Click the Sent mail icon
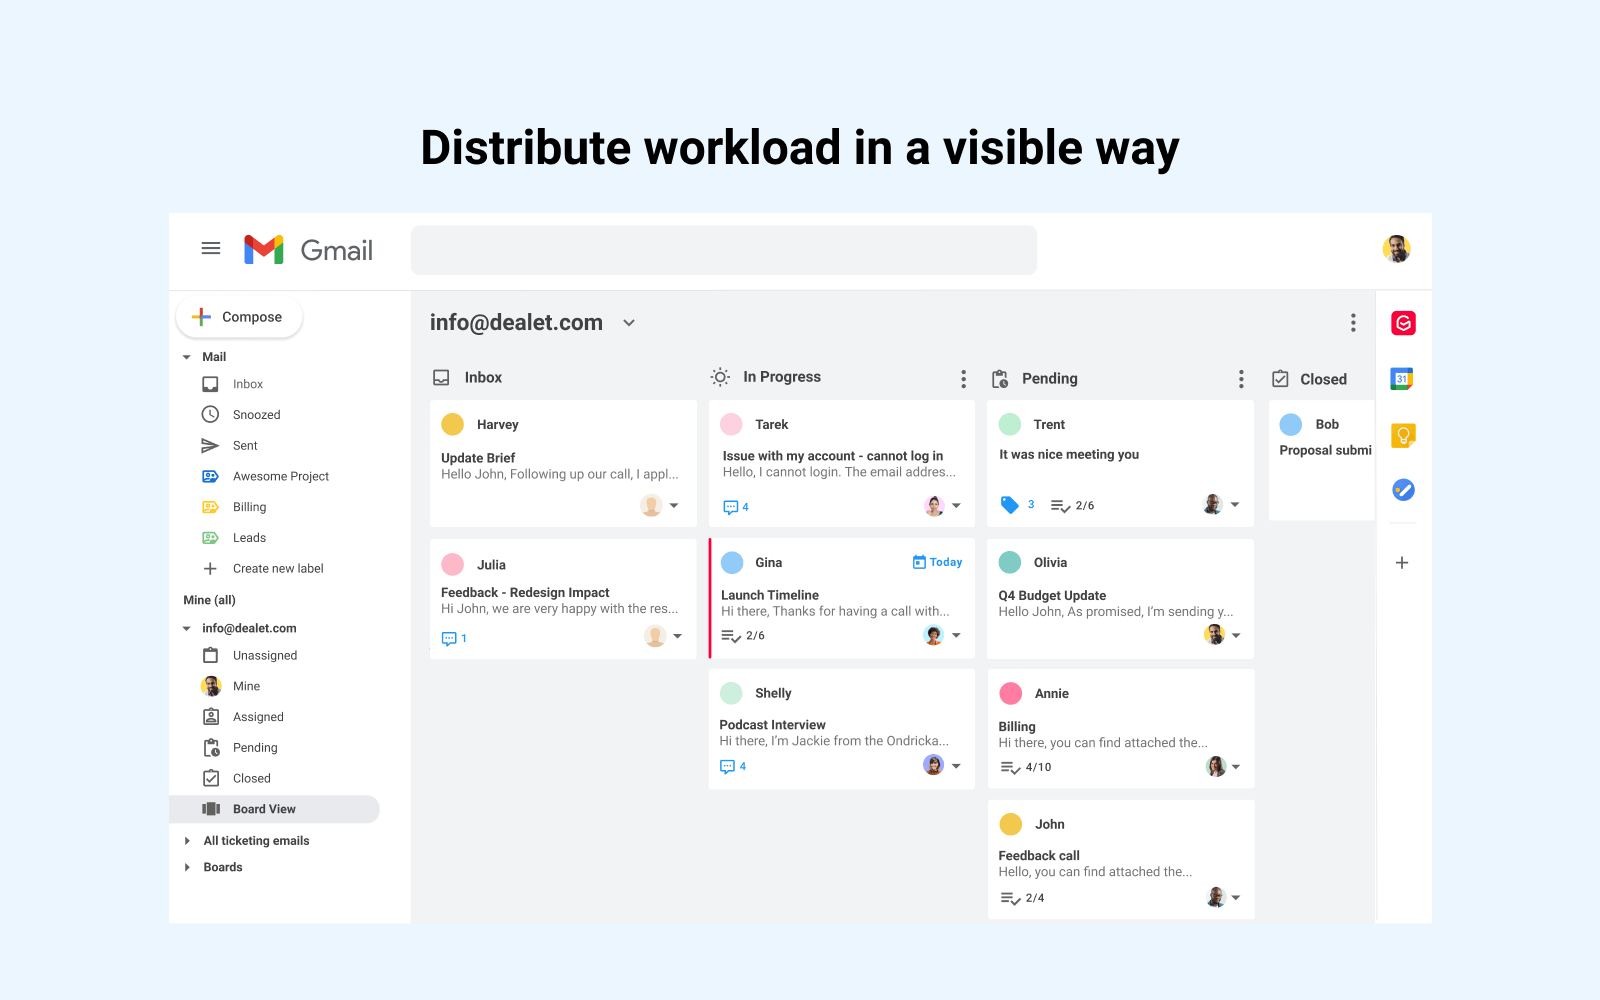Image resolution: width=1600 pixels, height=1000 pixels. [210, 445]
